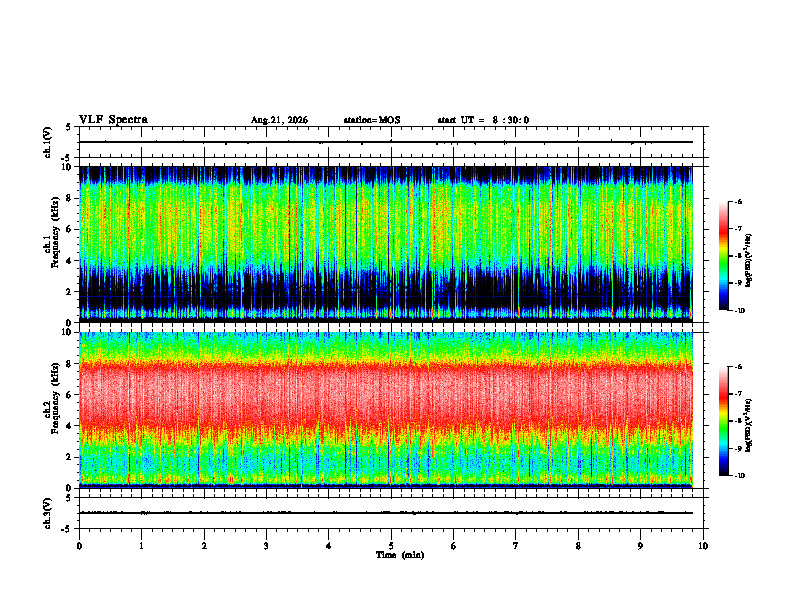792x612 pixels.
Task: Click the 5 minute tick on time axis
Action: (391, 546)
